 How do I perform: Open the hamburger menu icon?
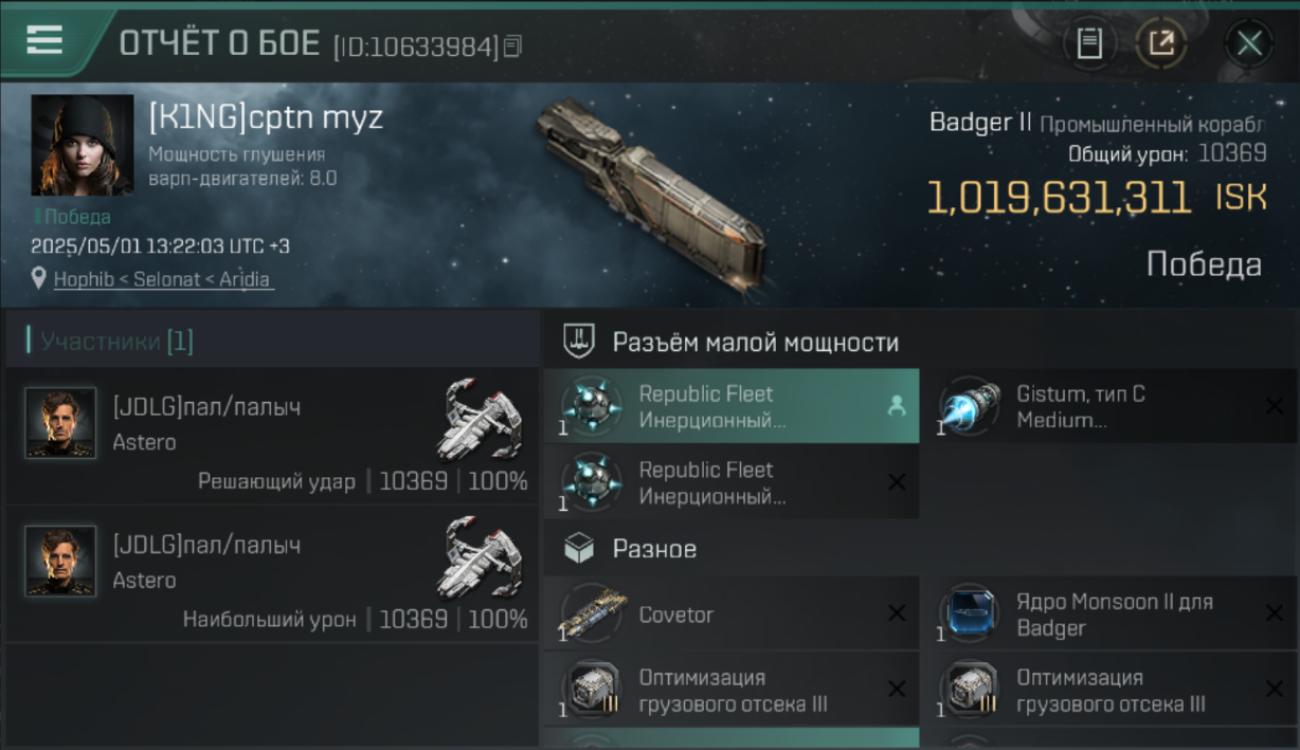[44, 40]
